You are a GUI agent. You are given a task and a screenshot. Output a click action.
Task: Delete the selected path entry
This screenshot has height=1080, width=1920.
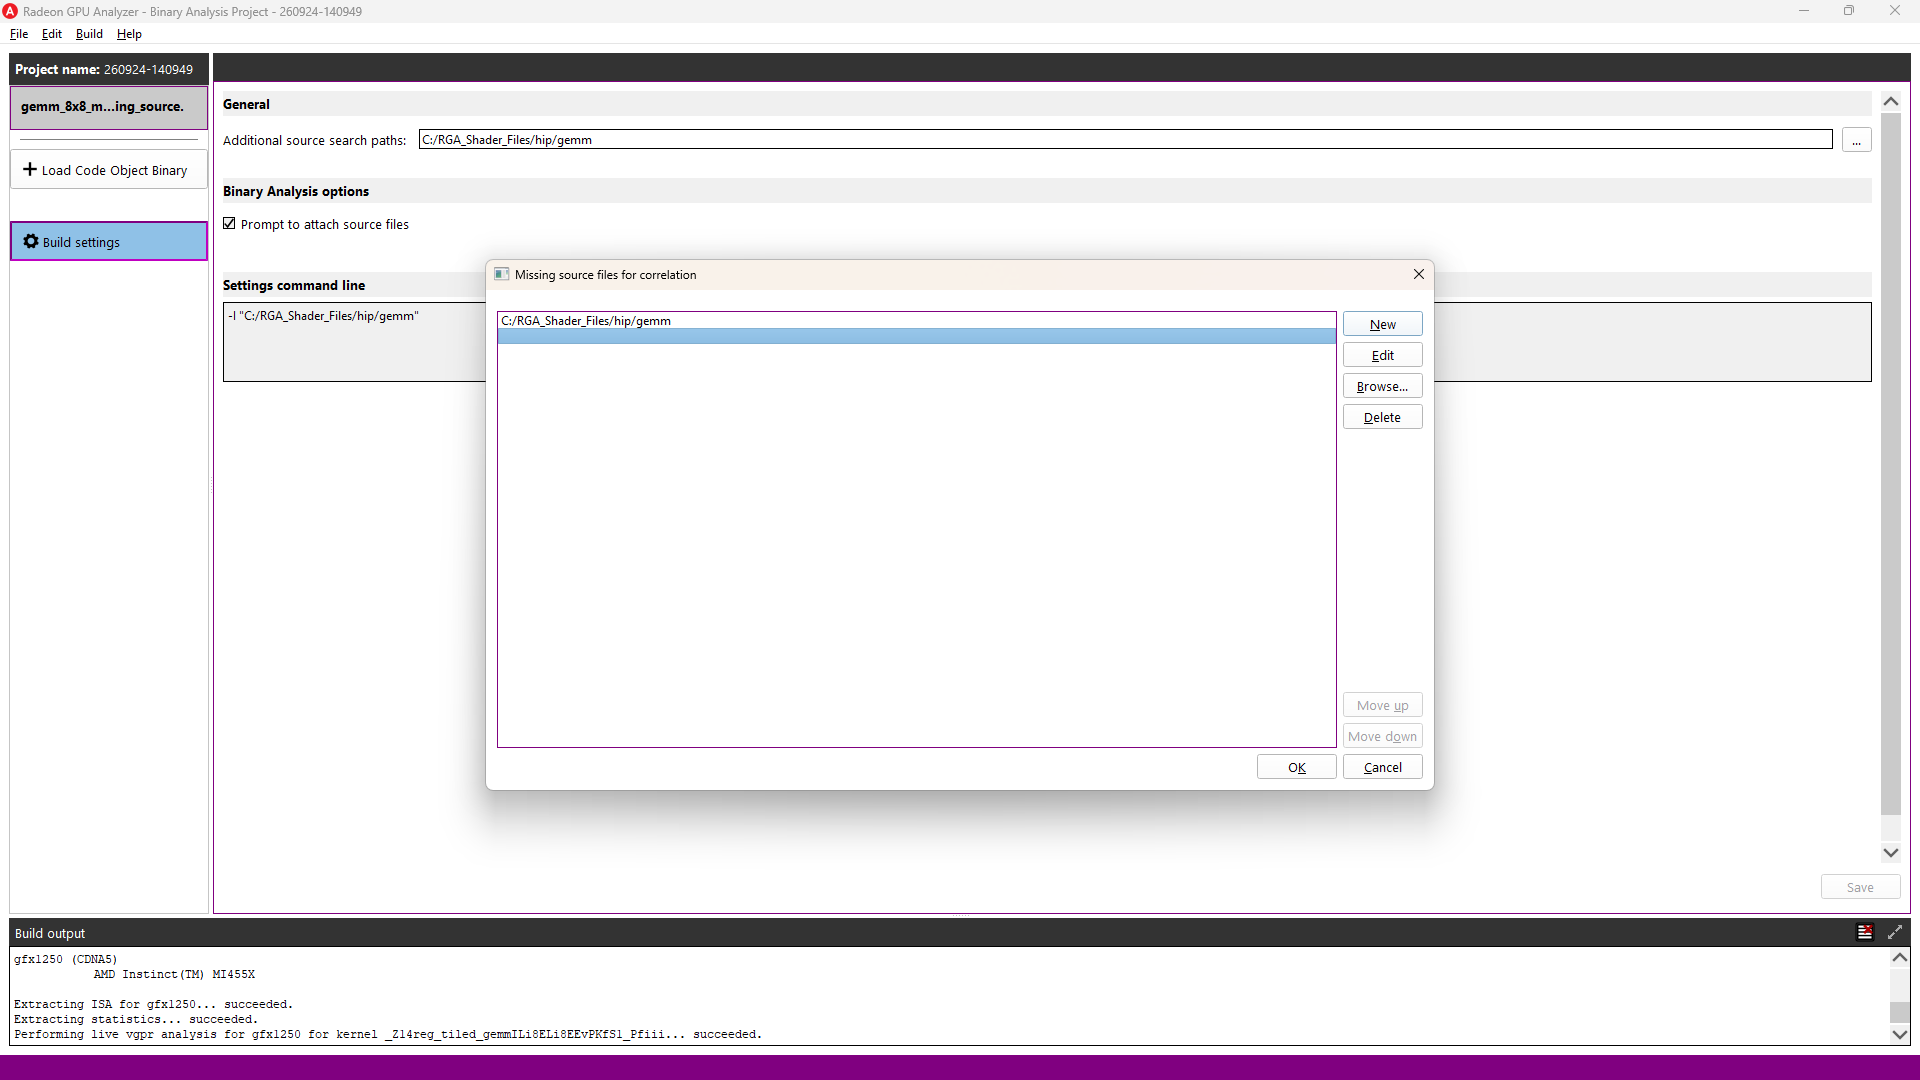[1382, 417]
